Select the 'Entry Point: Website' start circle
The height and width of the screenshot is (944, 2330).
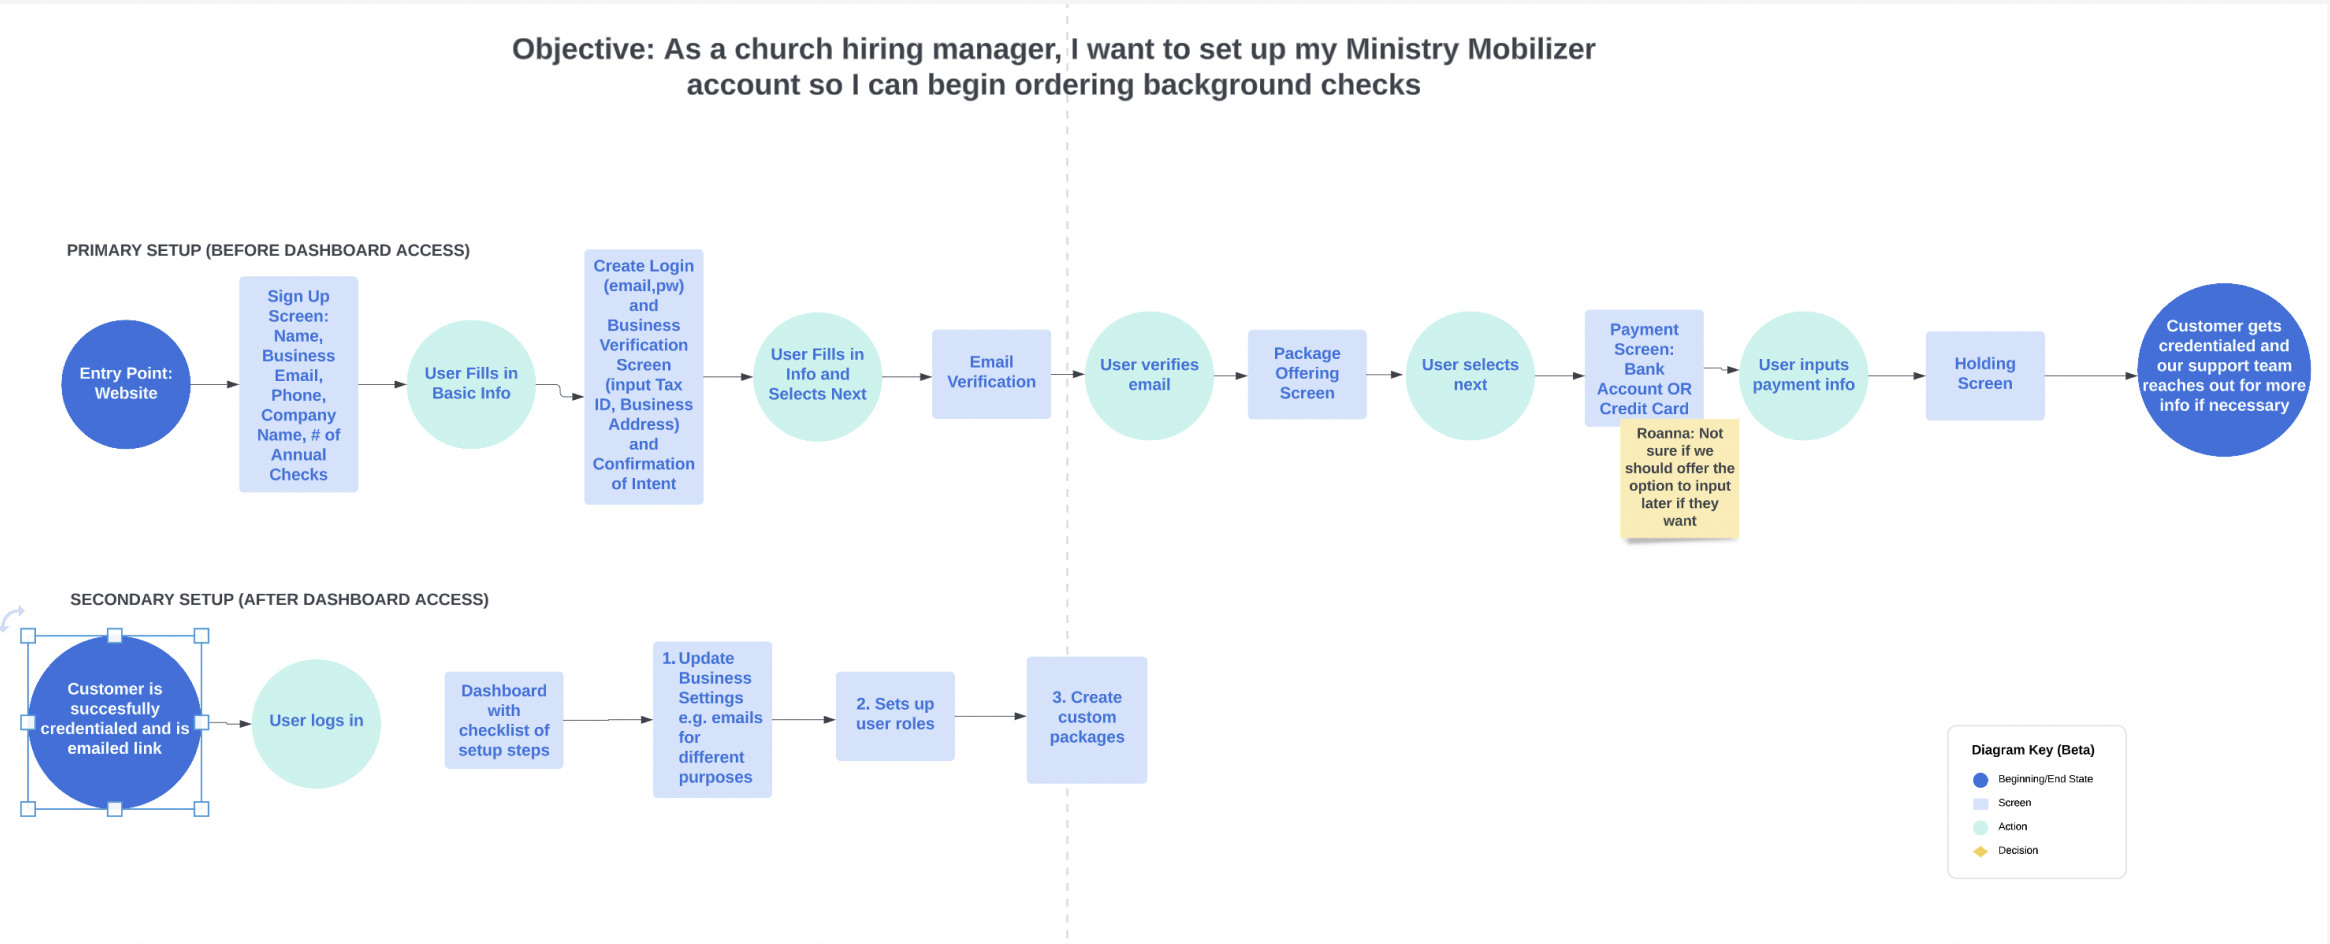coord(126,384)
